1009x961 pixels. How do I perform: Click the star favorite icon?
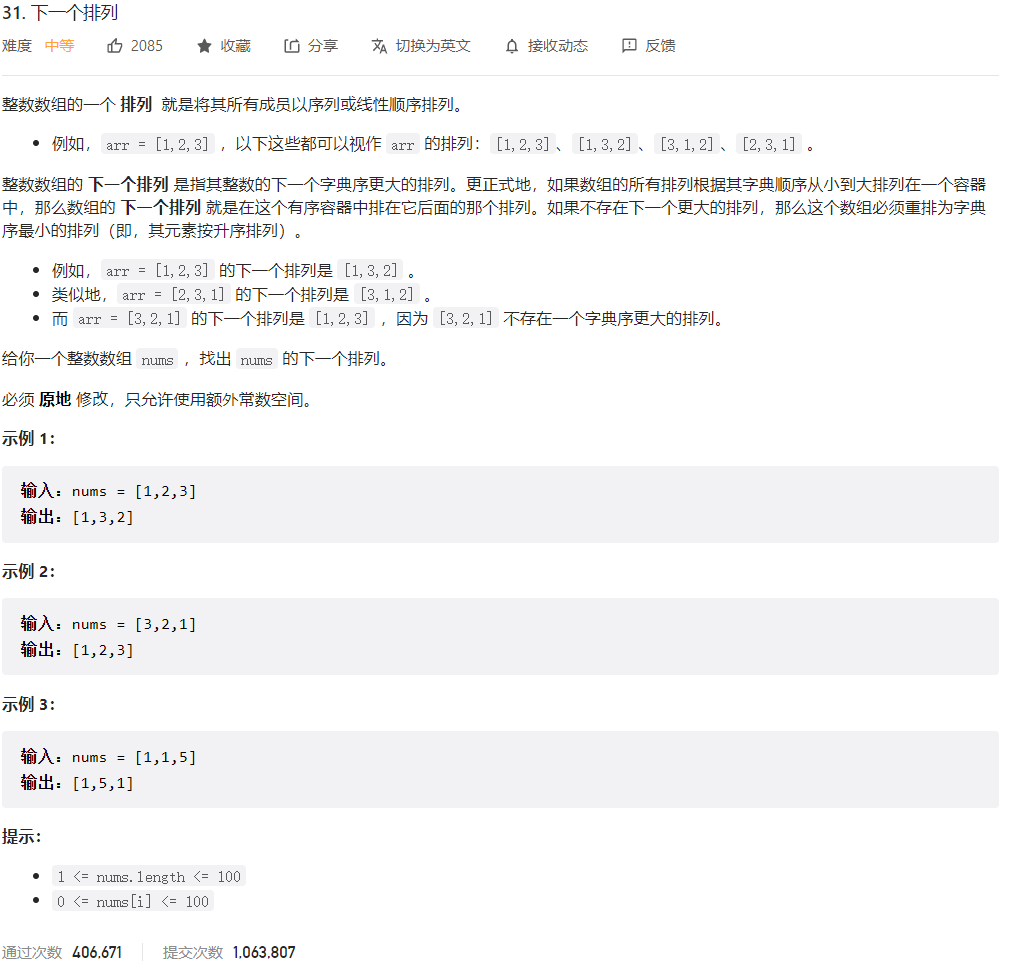pyautogui.click(x=204, y=46)
